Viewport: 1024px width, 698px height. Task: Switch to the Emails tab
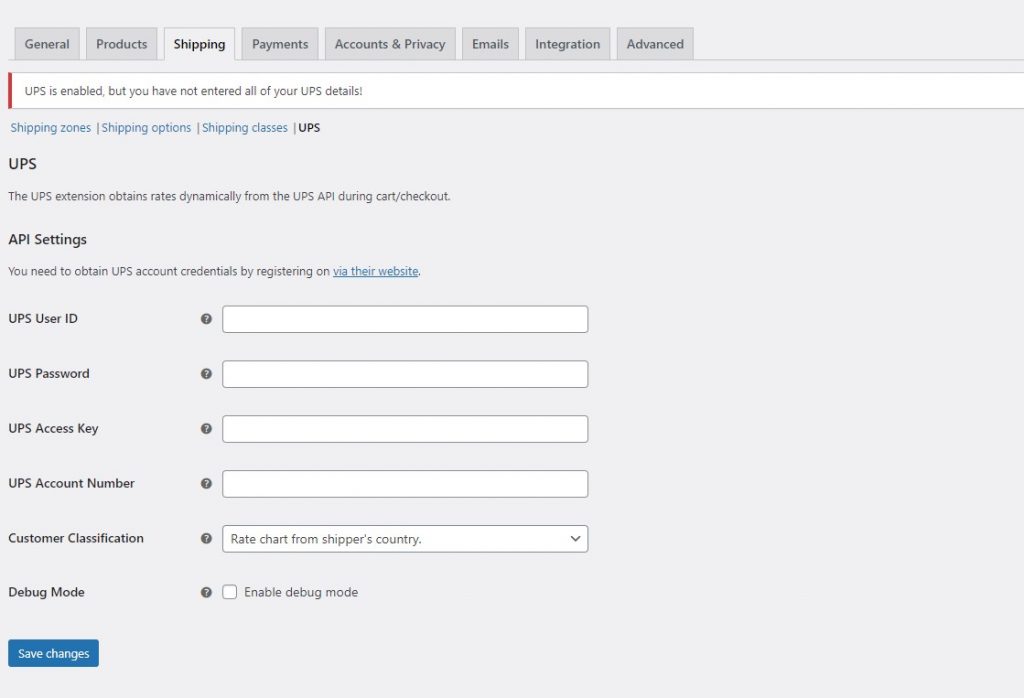[490, 44]
